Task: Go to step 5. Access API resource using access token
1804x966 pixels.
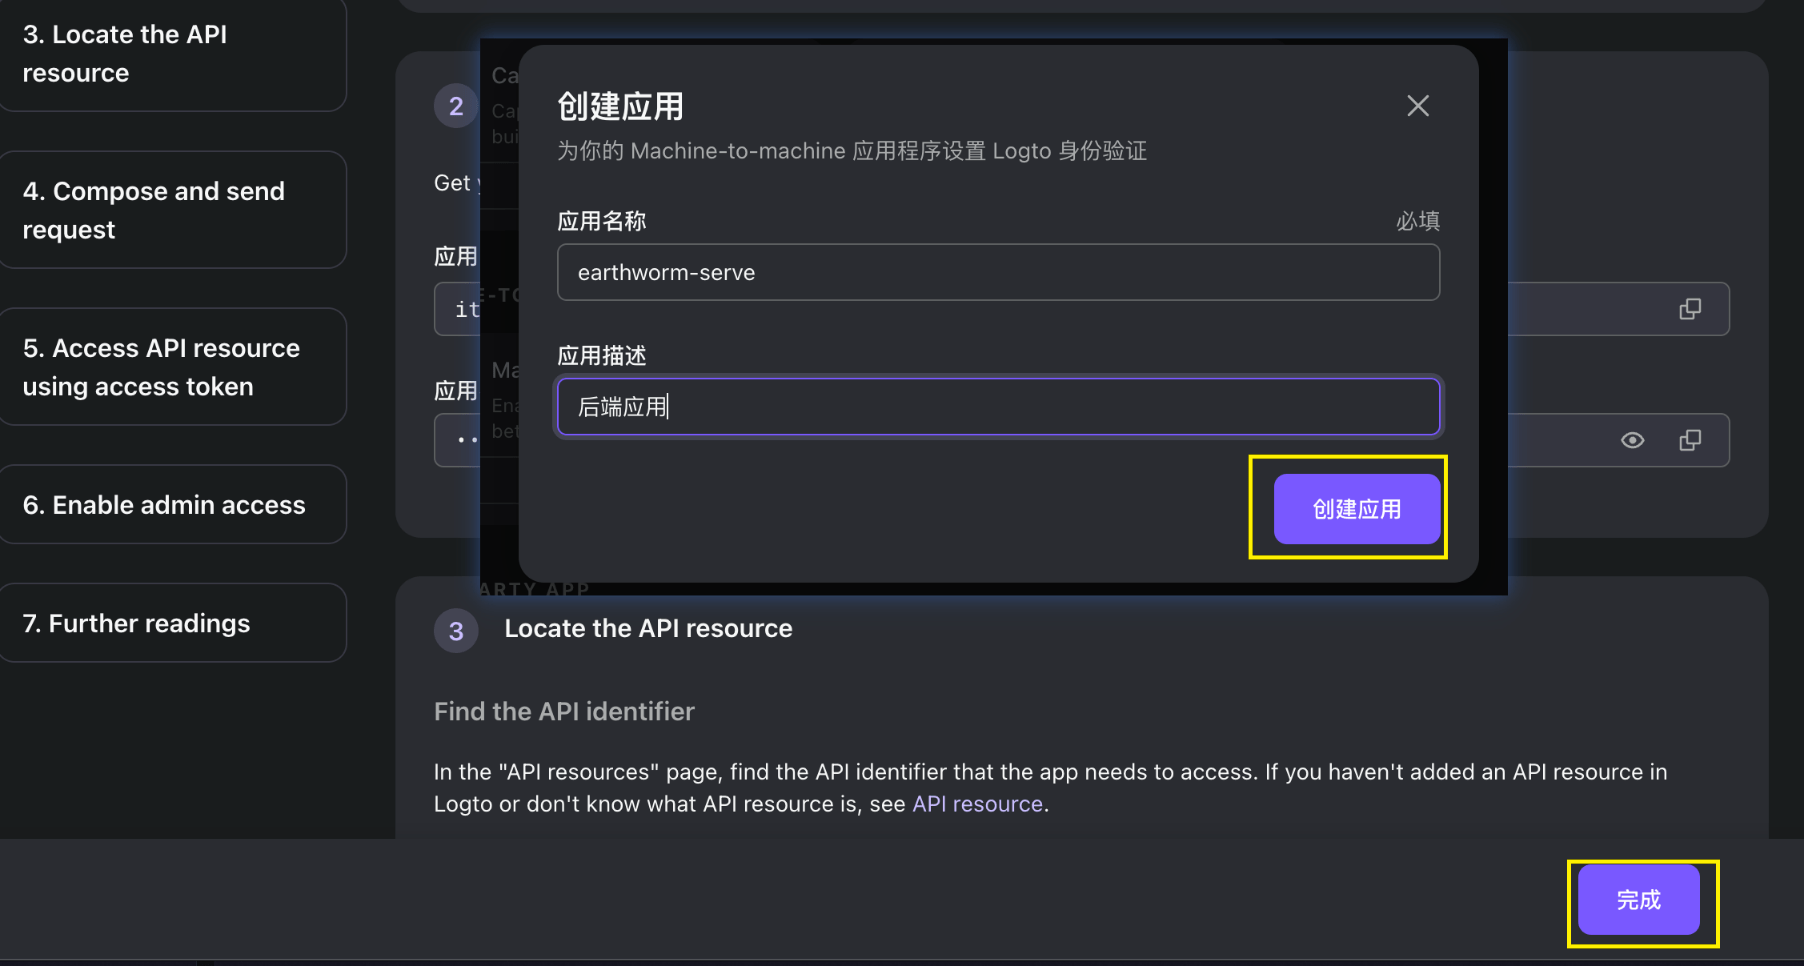Action: pyautogui.click(x=172, y=367)
